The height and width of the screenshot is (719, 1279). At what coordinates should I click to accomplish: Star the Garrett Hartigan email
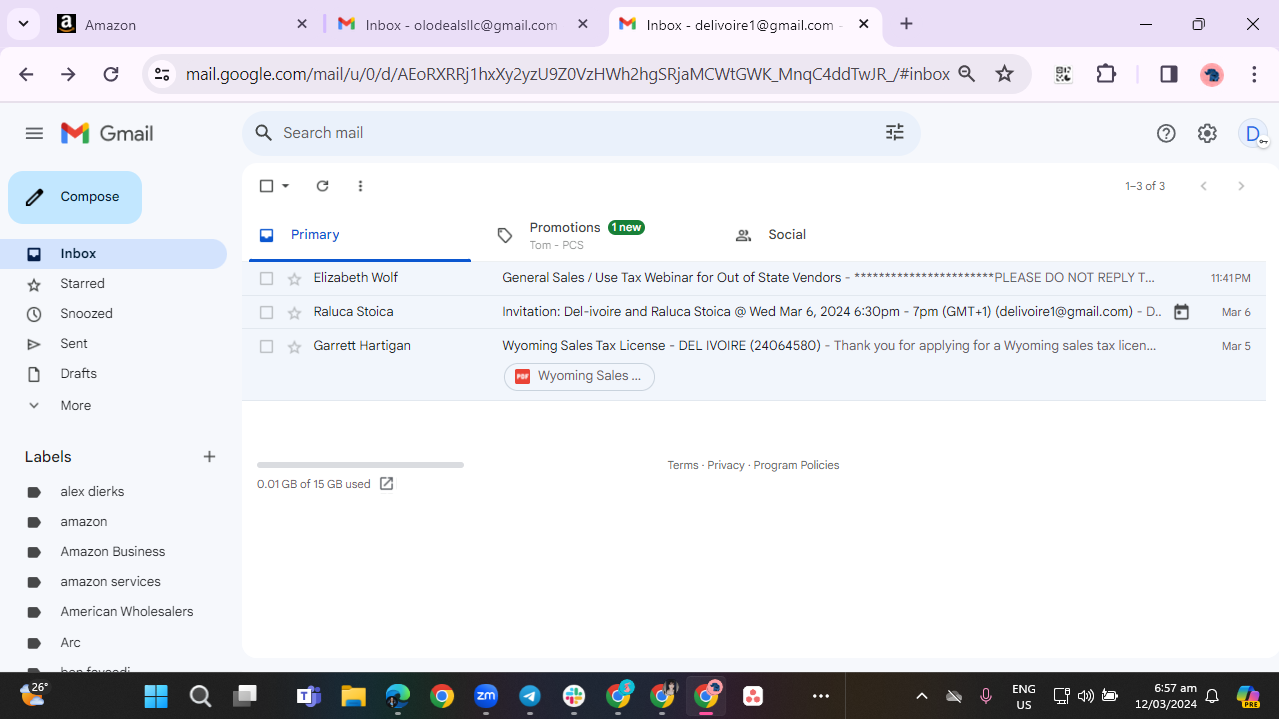tap(294, 347)
